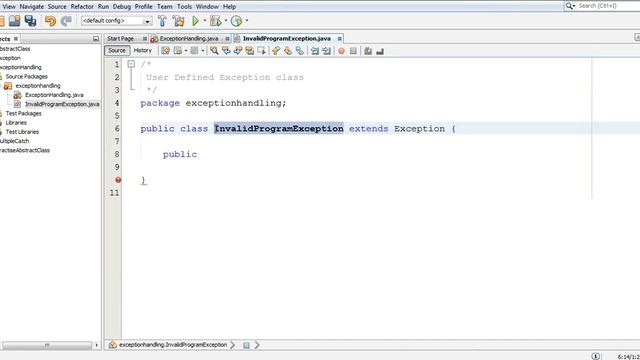
Task: Close the Start Page tab
Action: pyautogui.click(x=144, y=38)
